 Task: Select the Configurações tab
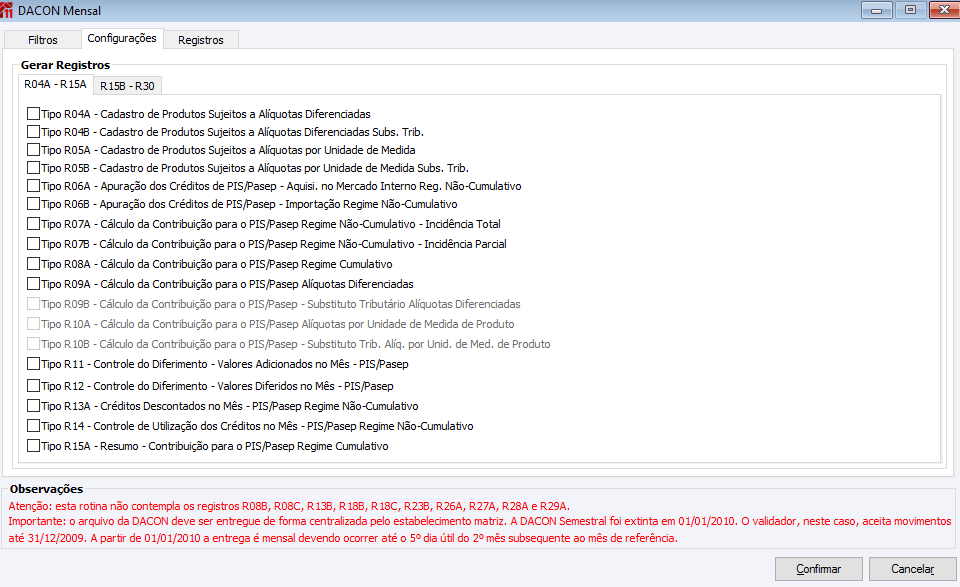[122, 38]
